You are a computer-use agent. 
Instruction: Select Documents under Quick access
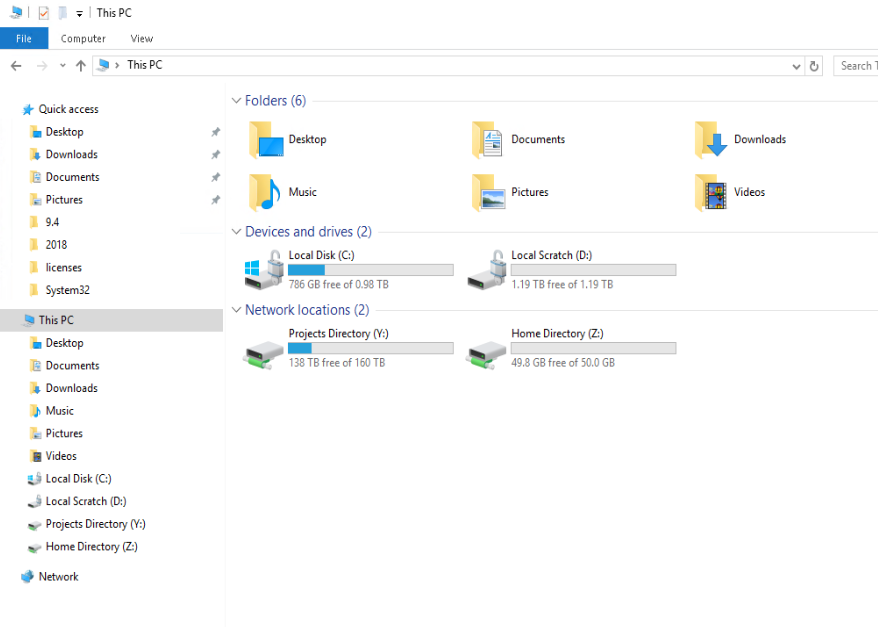pyautogui.click(x=72, y=177)
